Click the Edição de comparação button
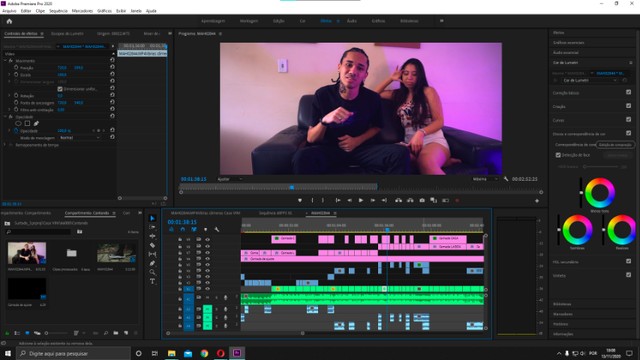The width and height of the screenshot is (640, 360). click(x=615, y=144)
